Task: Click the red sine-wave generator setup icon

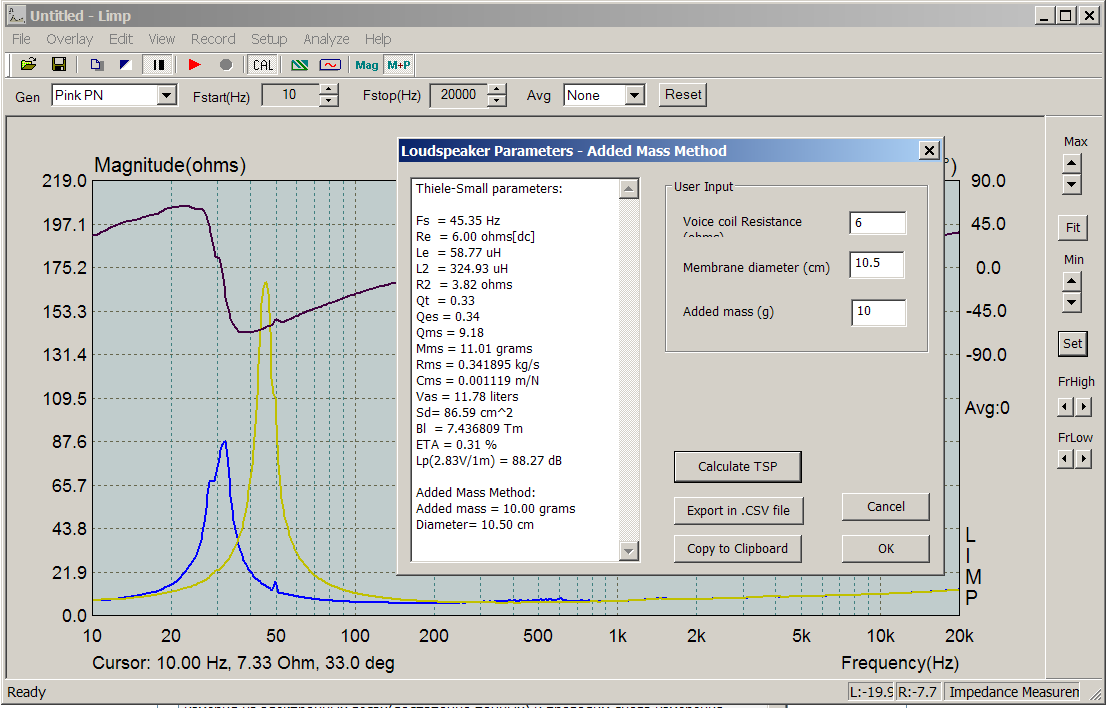Action: click(x=330, y=65)
